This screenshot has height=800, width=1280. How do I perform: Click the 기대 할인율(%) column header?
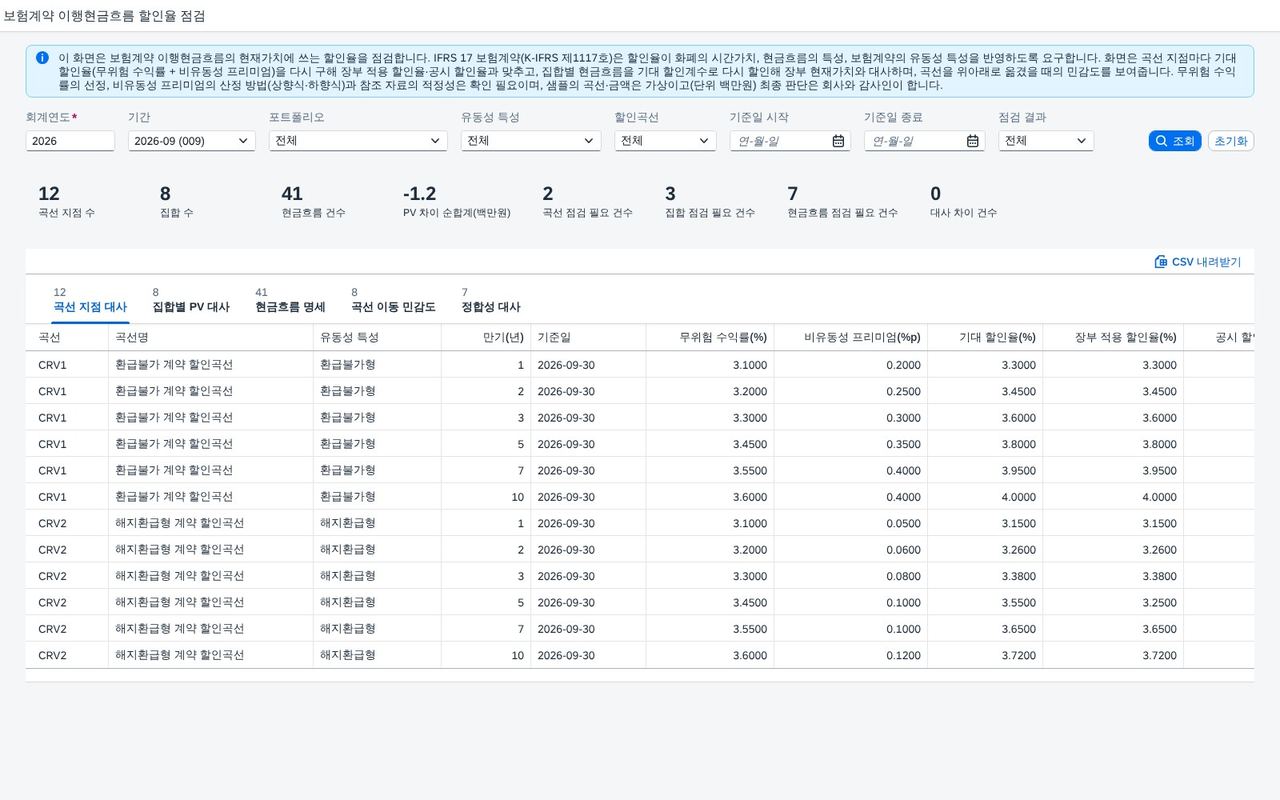(985, 338)
